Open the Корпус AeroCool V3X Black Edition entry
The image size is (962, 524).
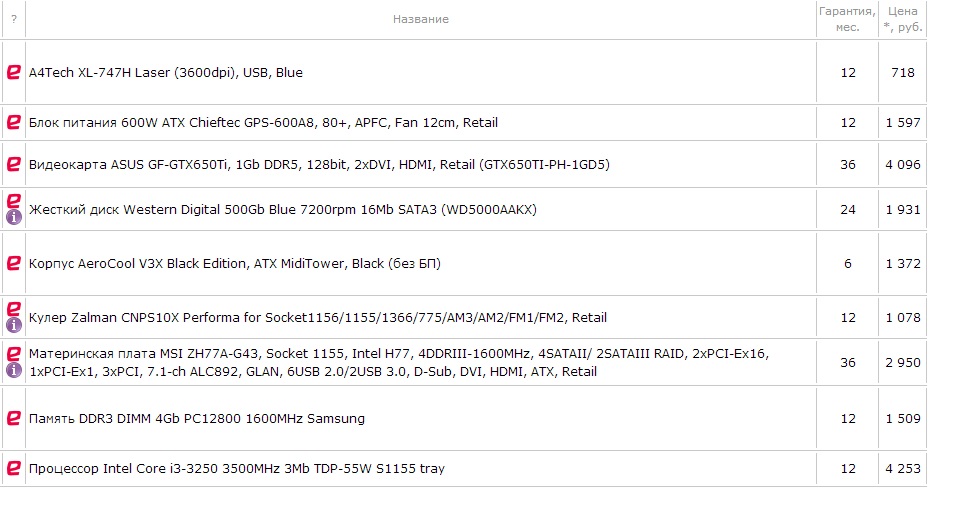coord(235,263)
